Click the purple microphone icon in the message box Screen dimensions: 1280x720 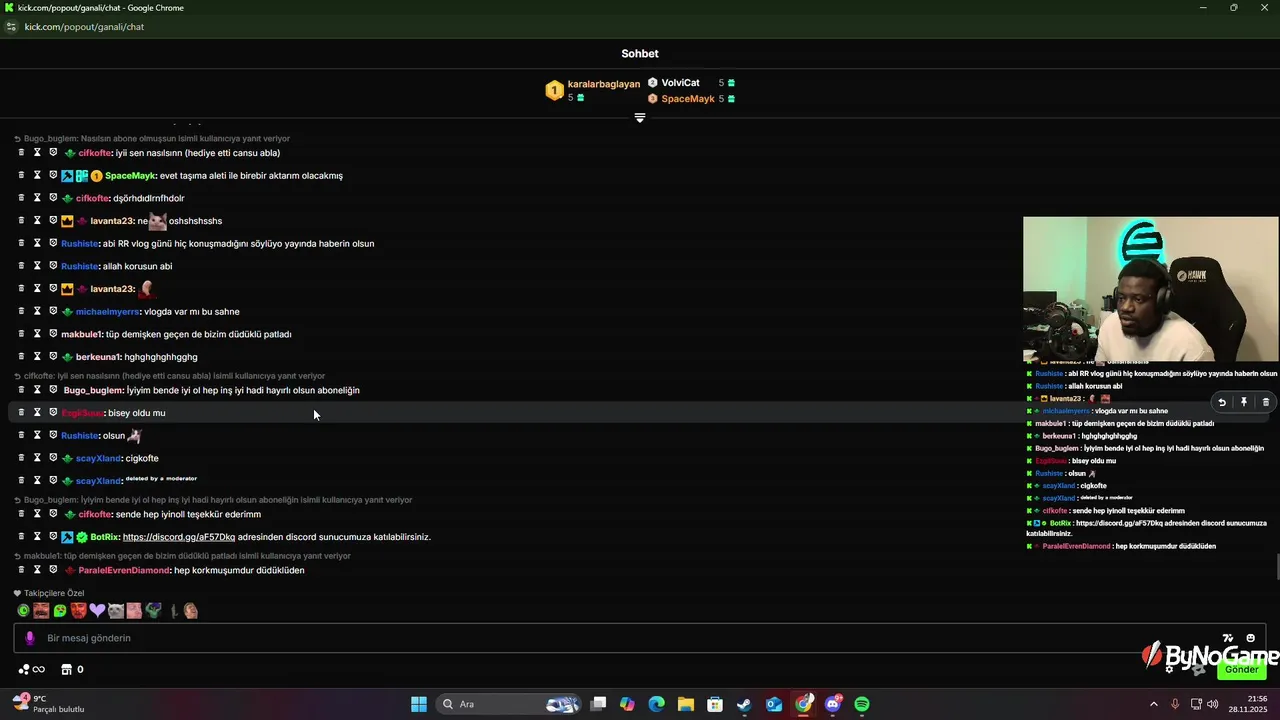pos(30,638)
